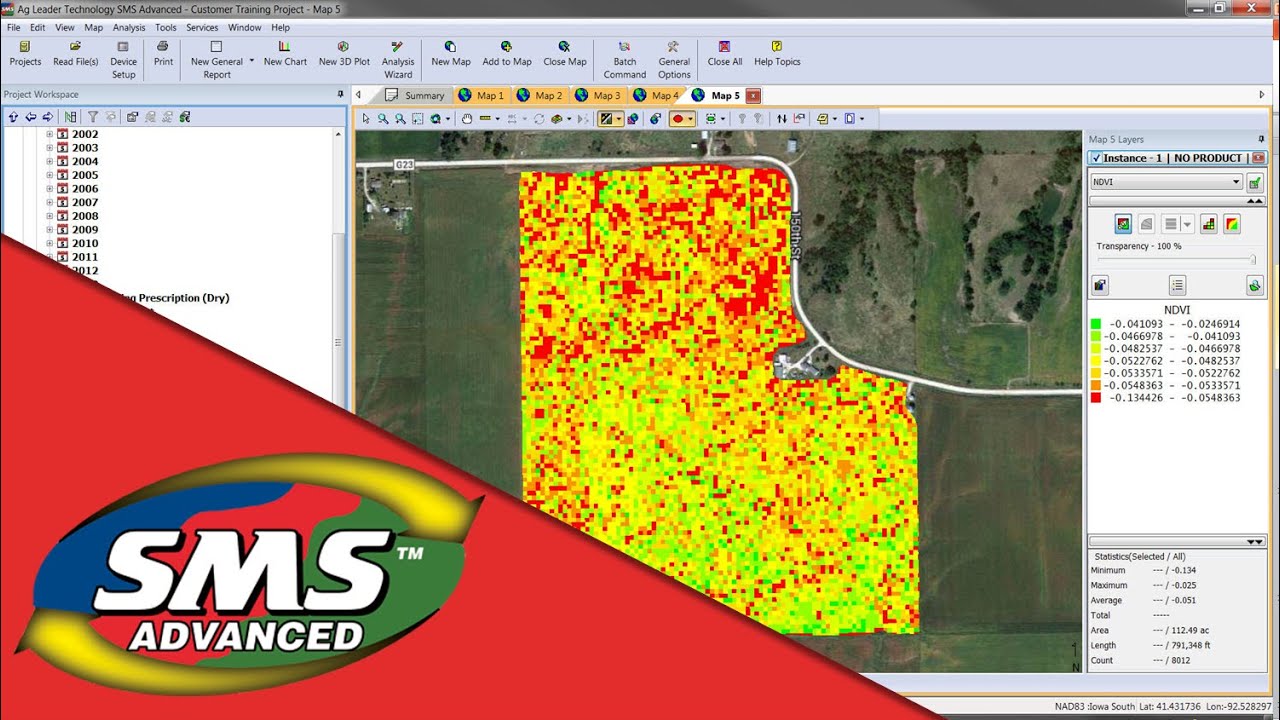
Task: Open New General Report dropdown arrow
Action: 252,61
